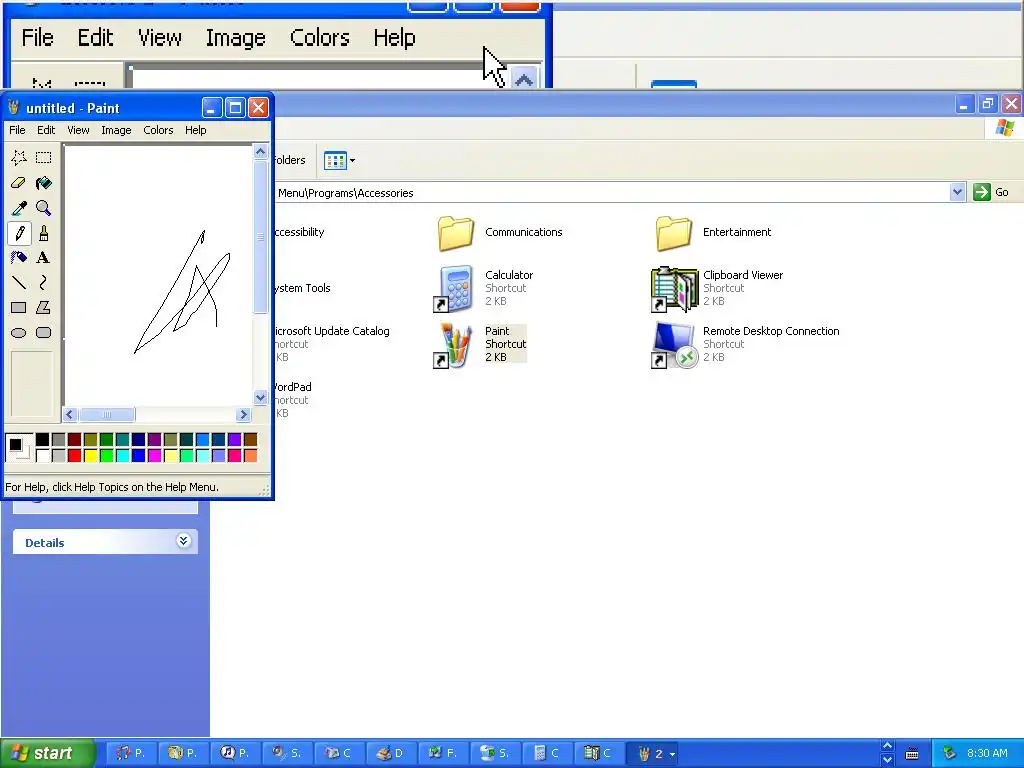Open the Communications folder

456,233
